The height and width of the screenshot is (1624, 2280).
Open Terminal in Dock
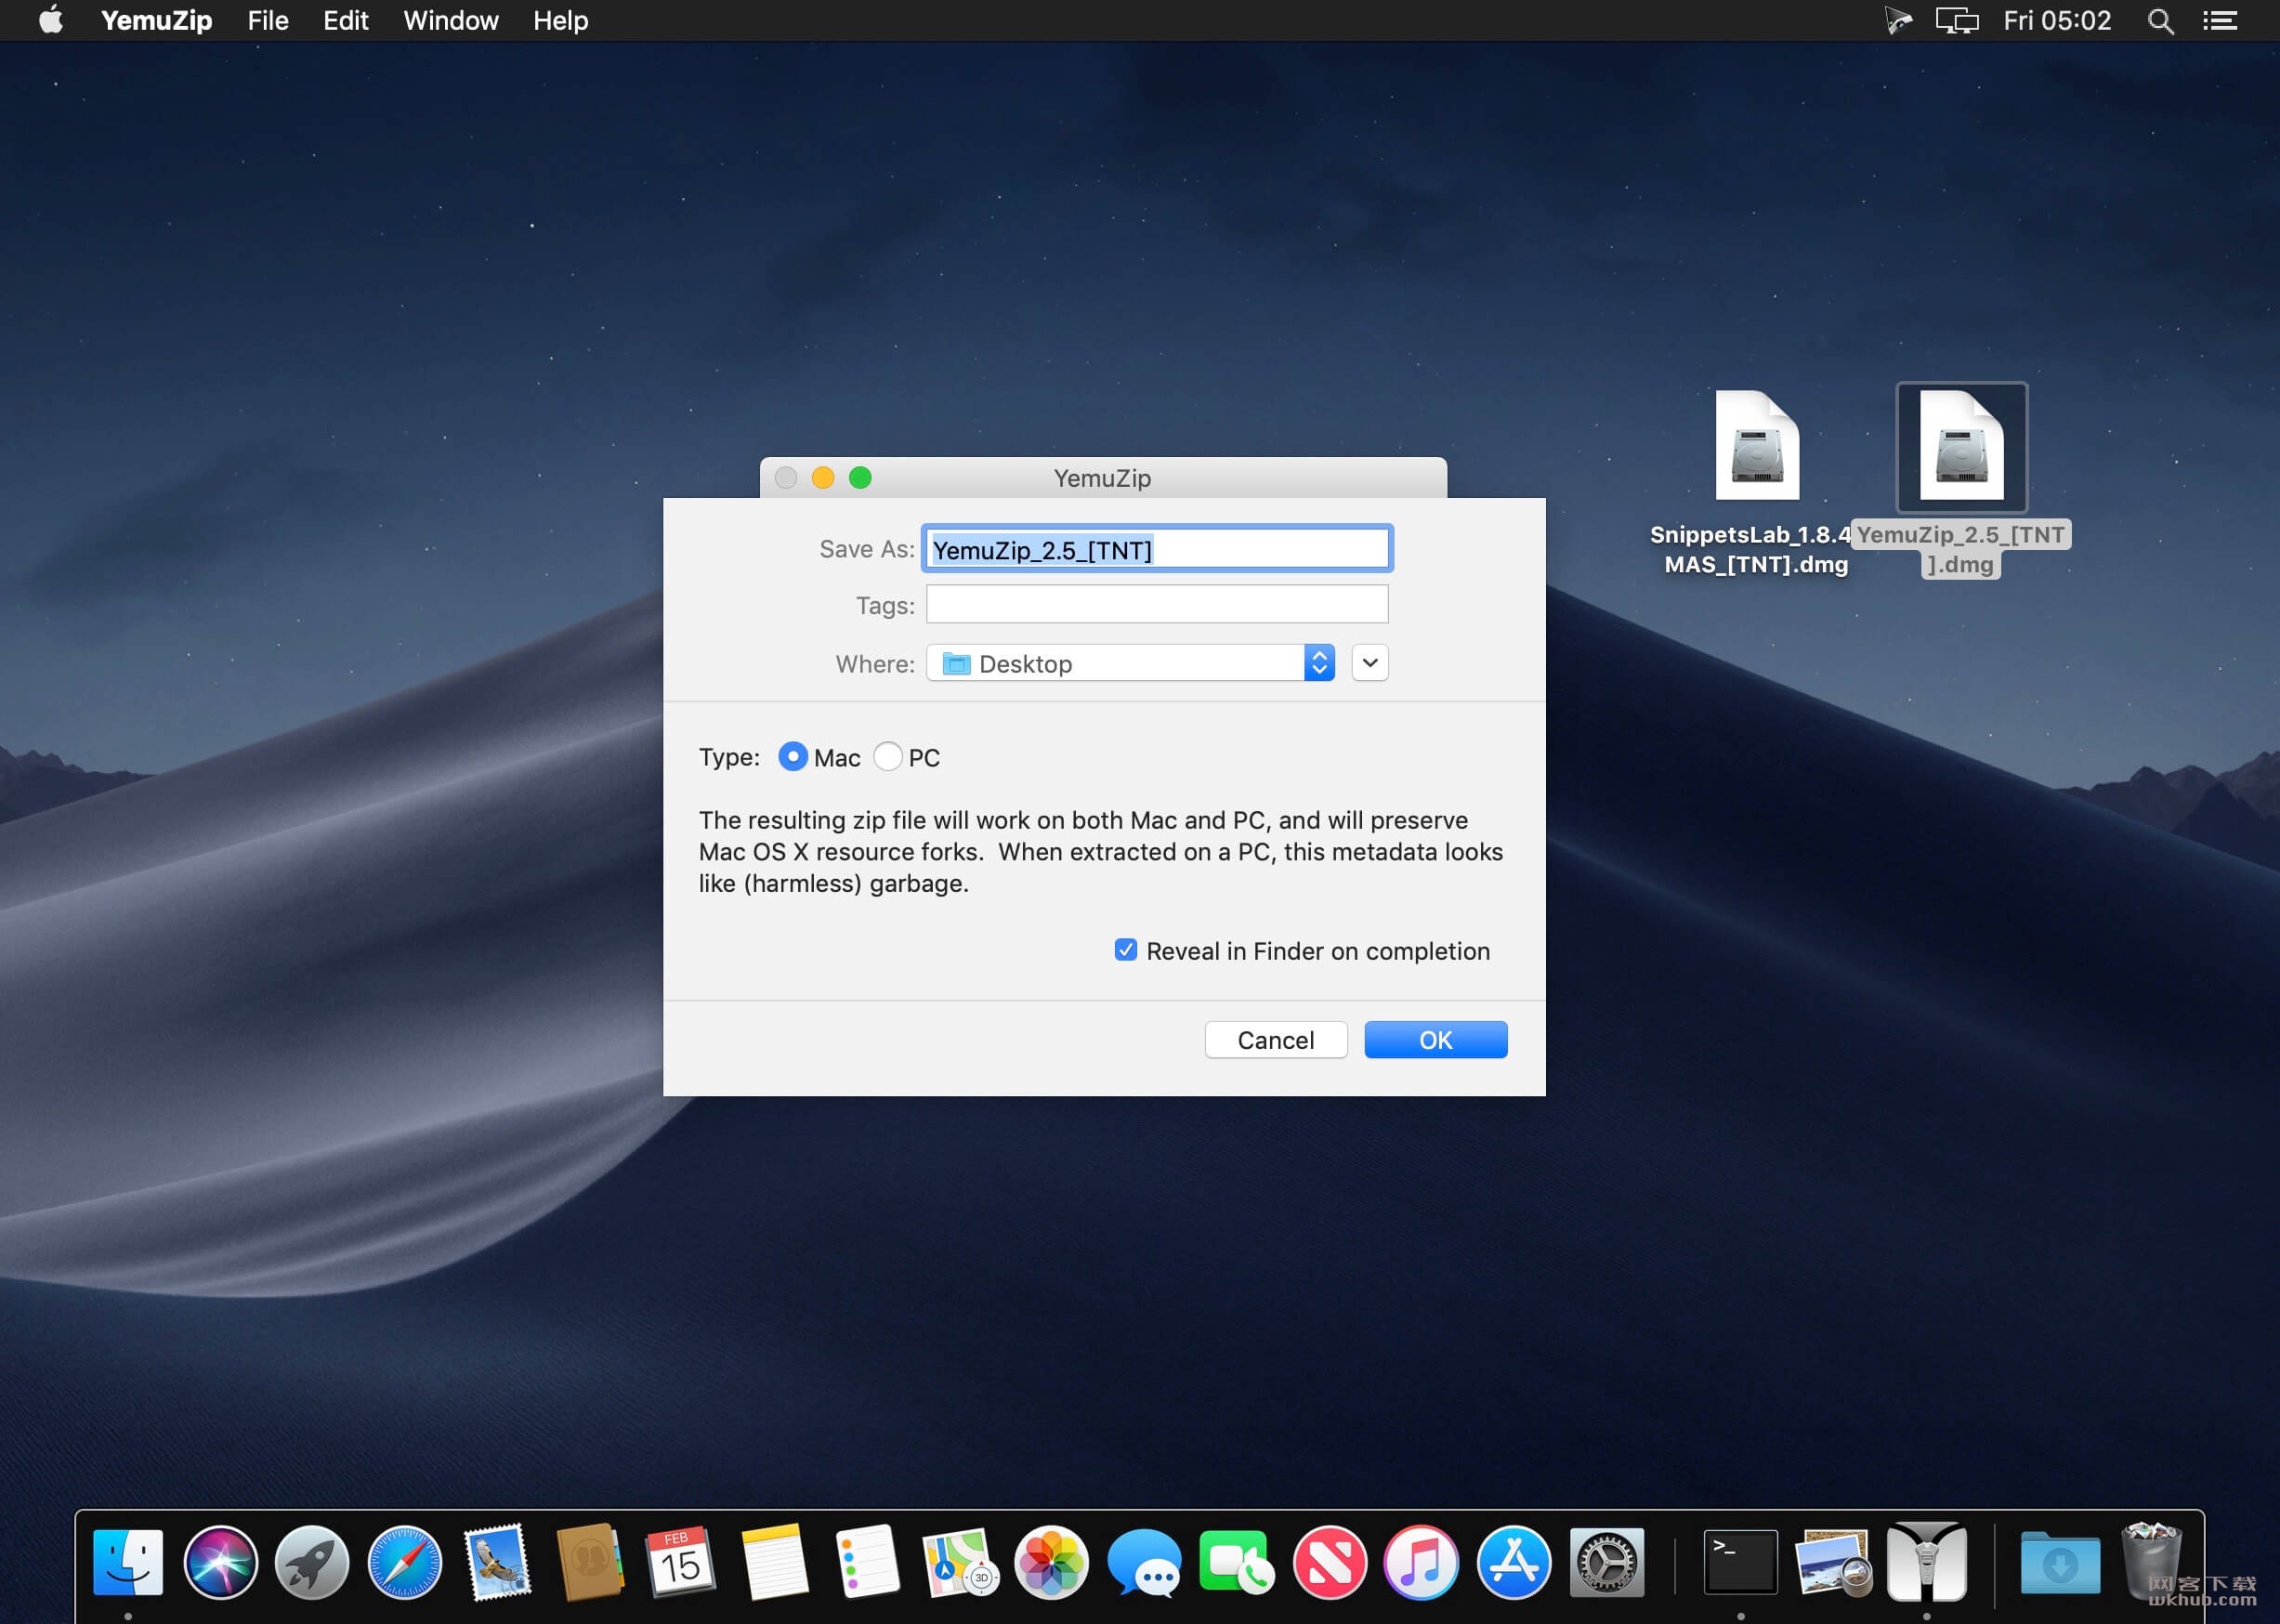click(1740, 1562)
